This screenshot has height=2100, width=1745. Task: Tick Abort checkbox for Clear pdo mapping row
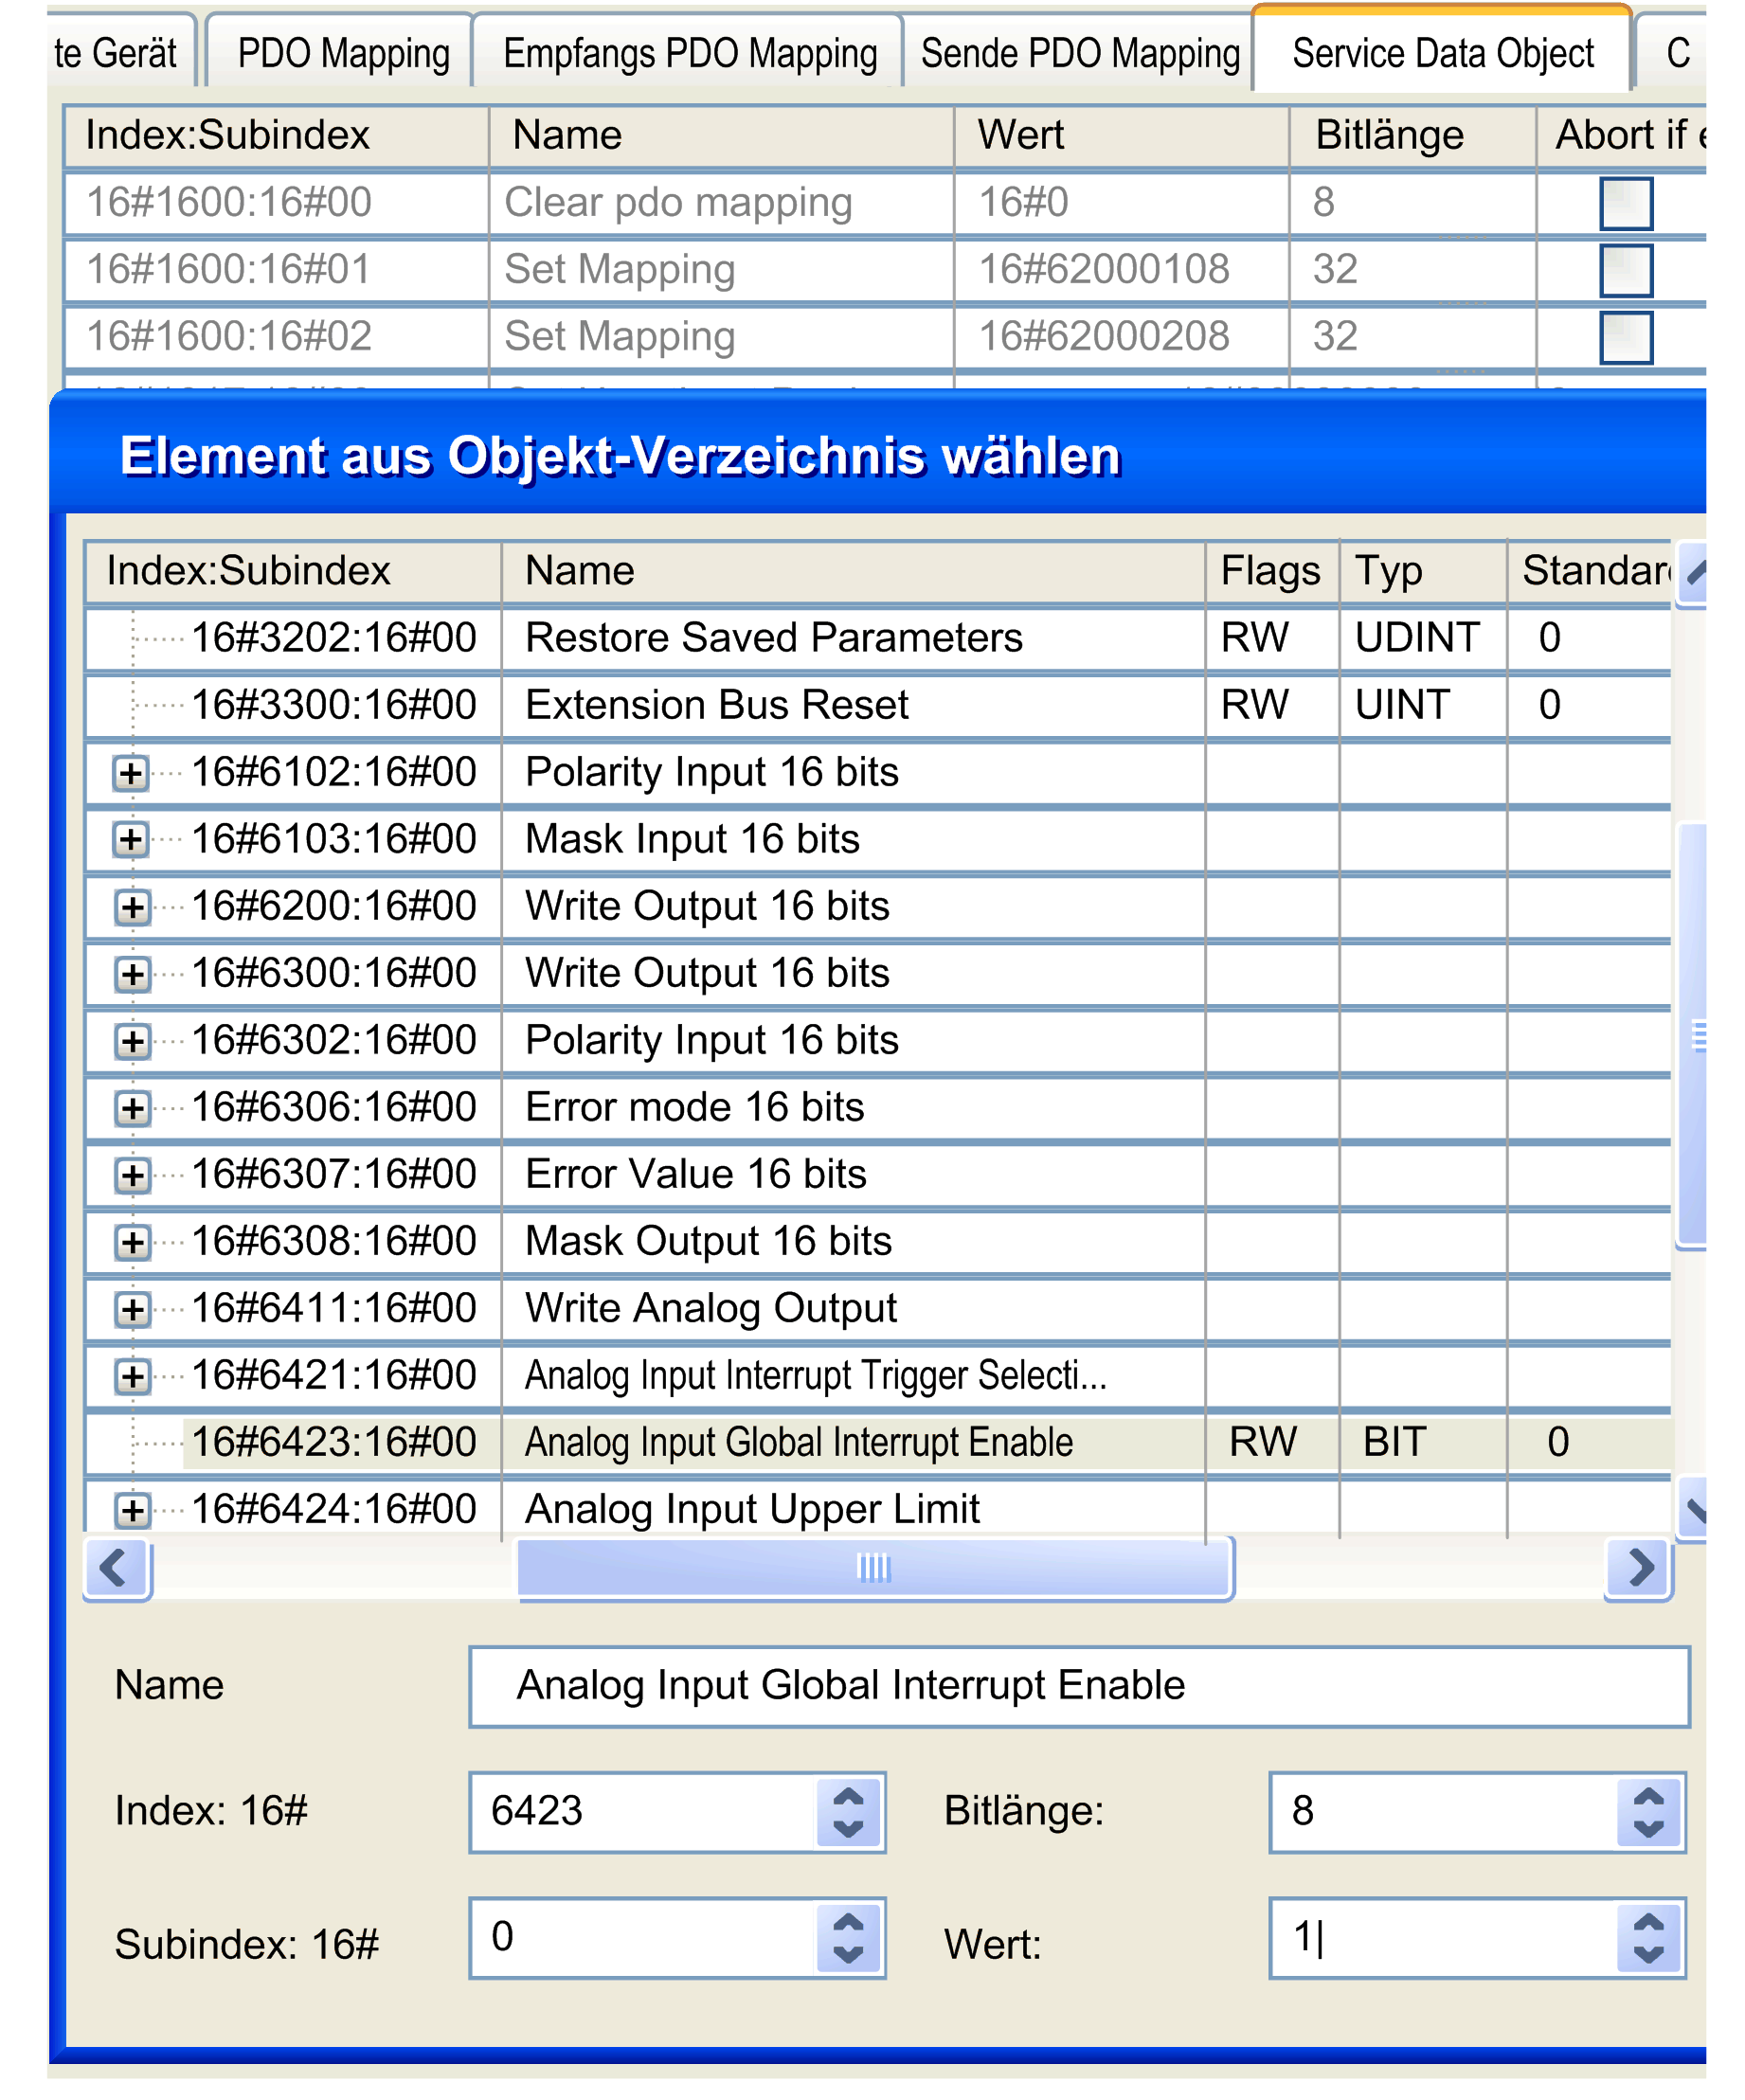click(1626, 203)
